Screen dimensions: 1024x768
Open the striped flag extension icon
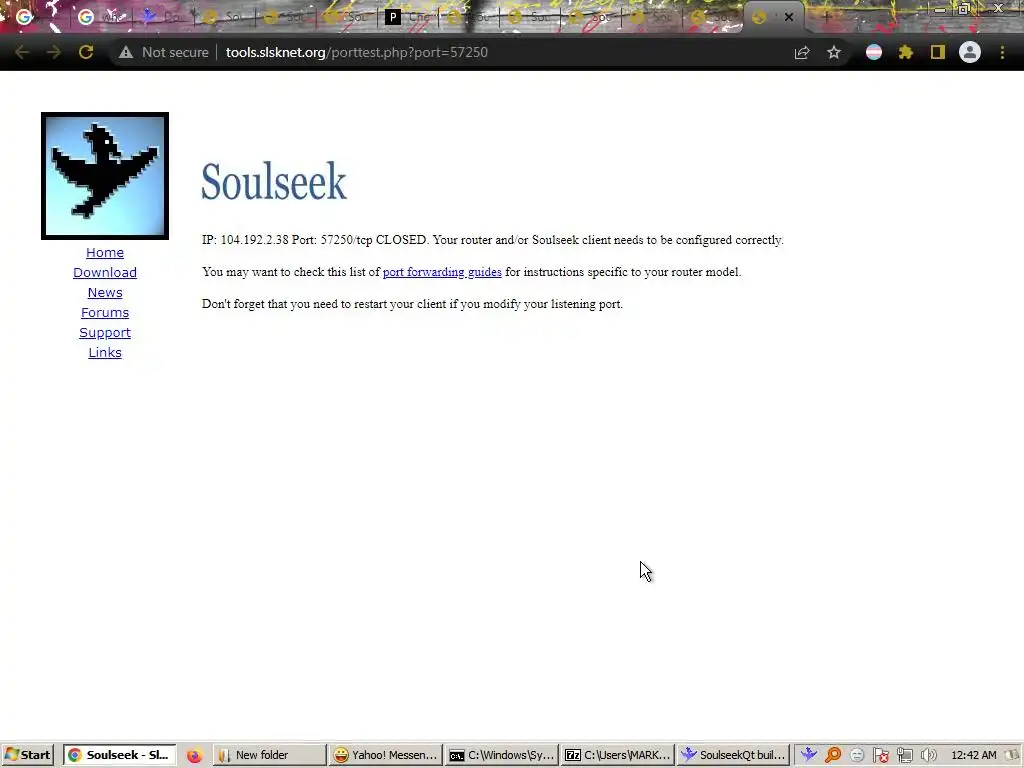pyautogui.click(x=874, y=52)
